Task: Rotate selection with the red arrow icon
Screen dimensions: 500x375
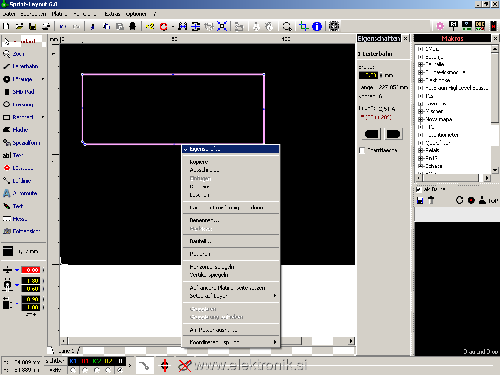Action: coord(164,26)
